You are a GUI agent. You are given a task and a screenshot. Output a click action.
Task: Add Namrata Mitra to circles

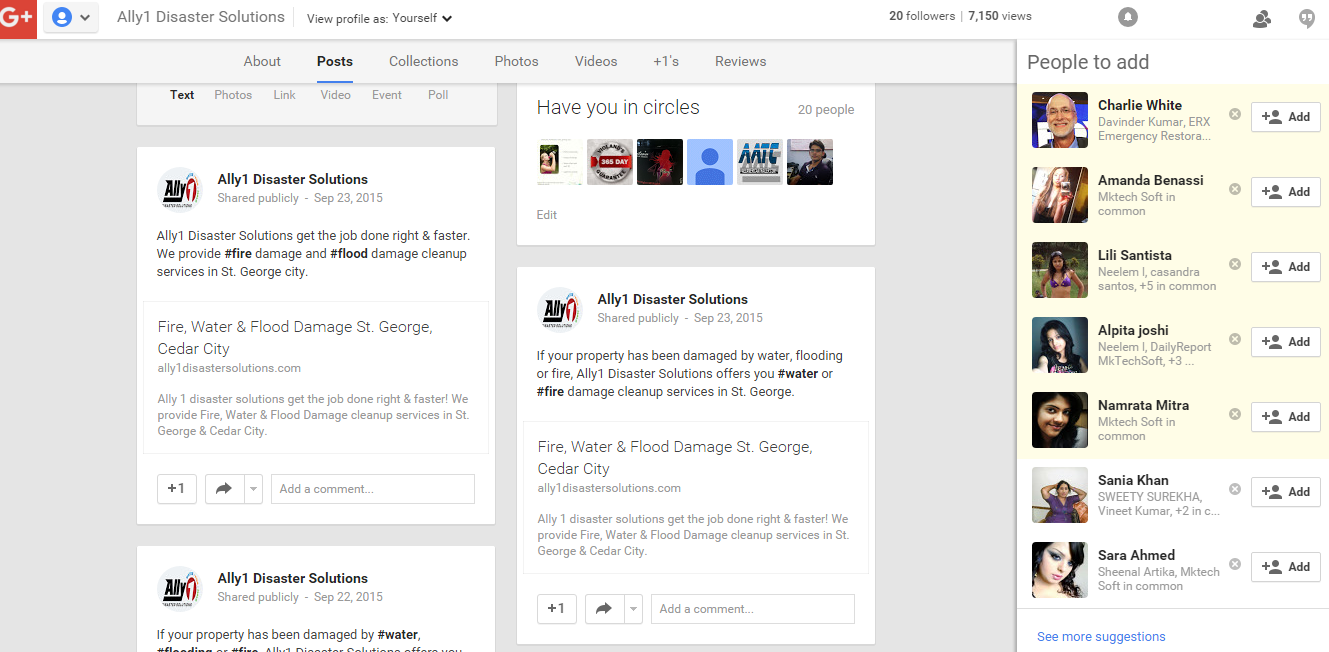coord(1286,417)
